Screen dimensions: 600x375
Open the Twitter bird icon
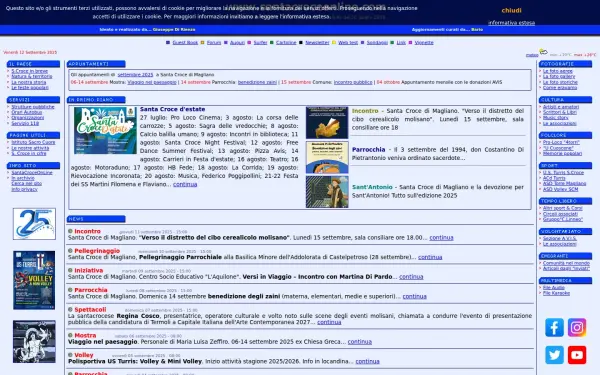tap(554, 355)
